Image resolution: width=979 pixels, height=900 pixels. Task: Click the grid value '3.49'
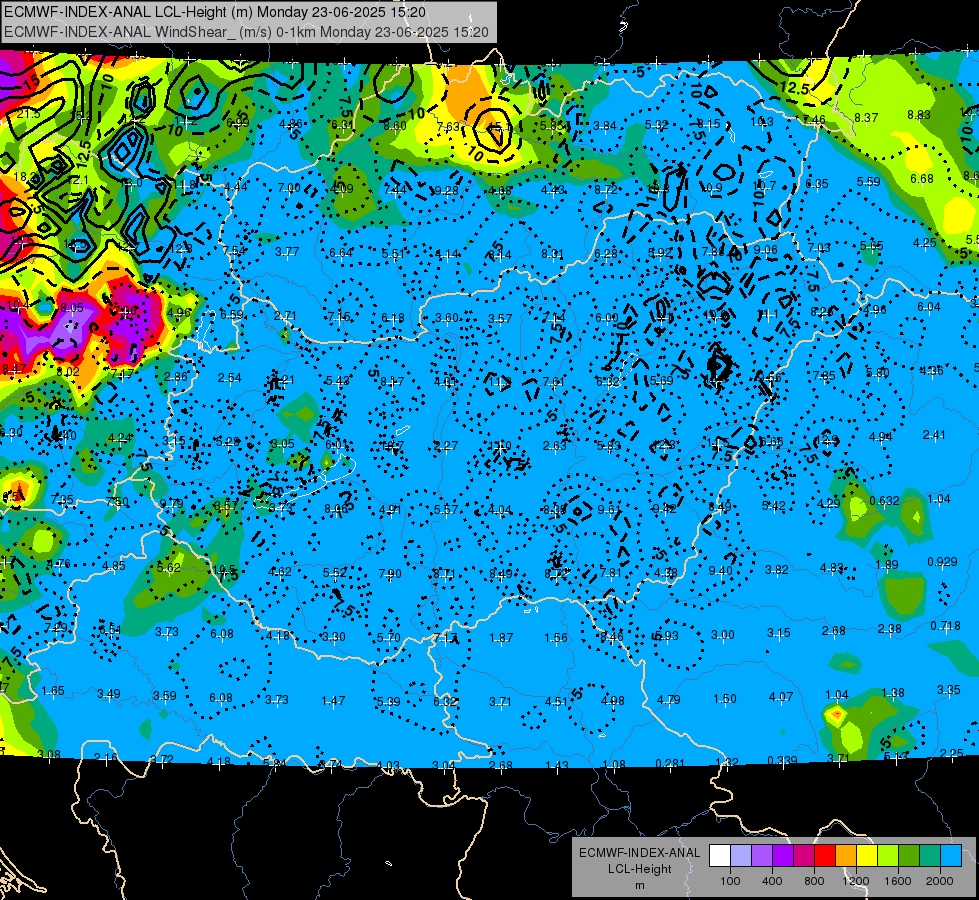[x=109, y=693]
